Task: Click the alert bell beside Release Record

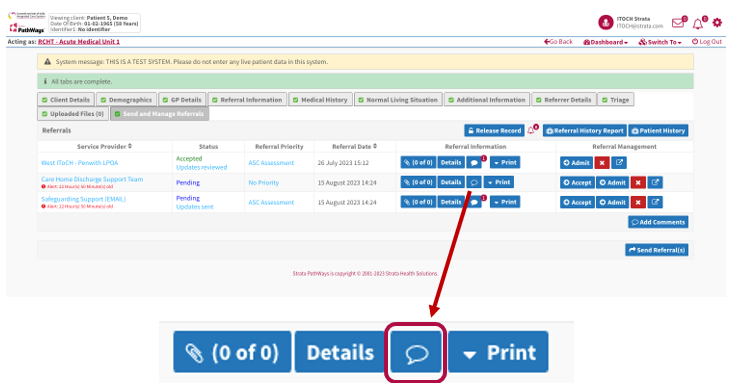Action: point(531,131)
